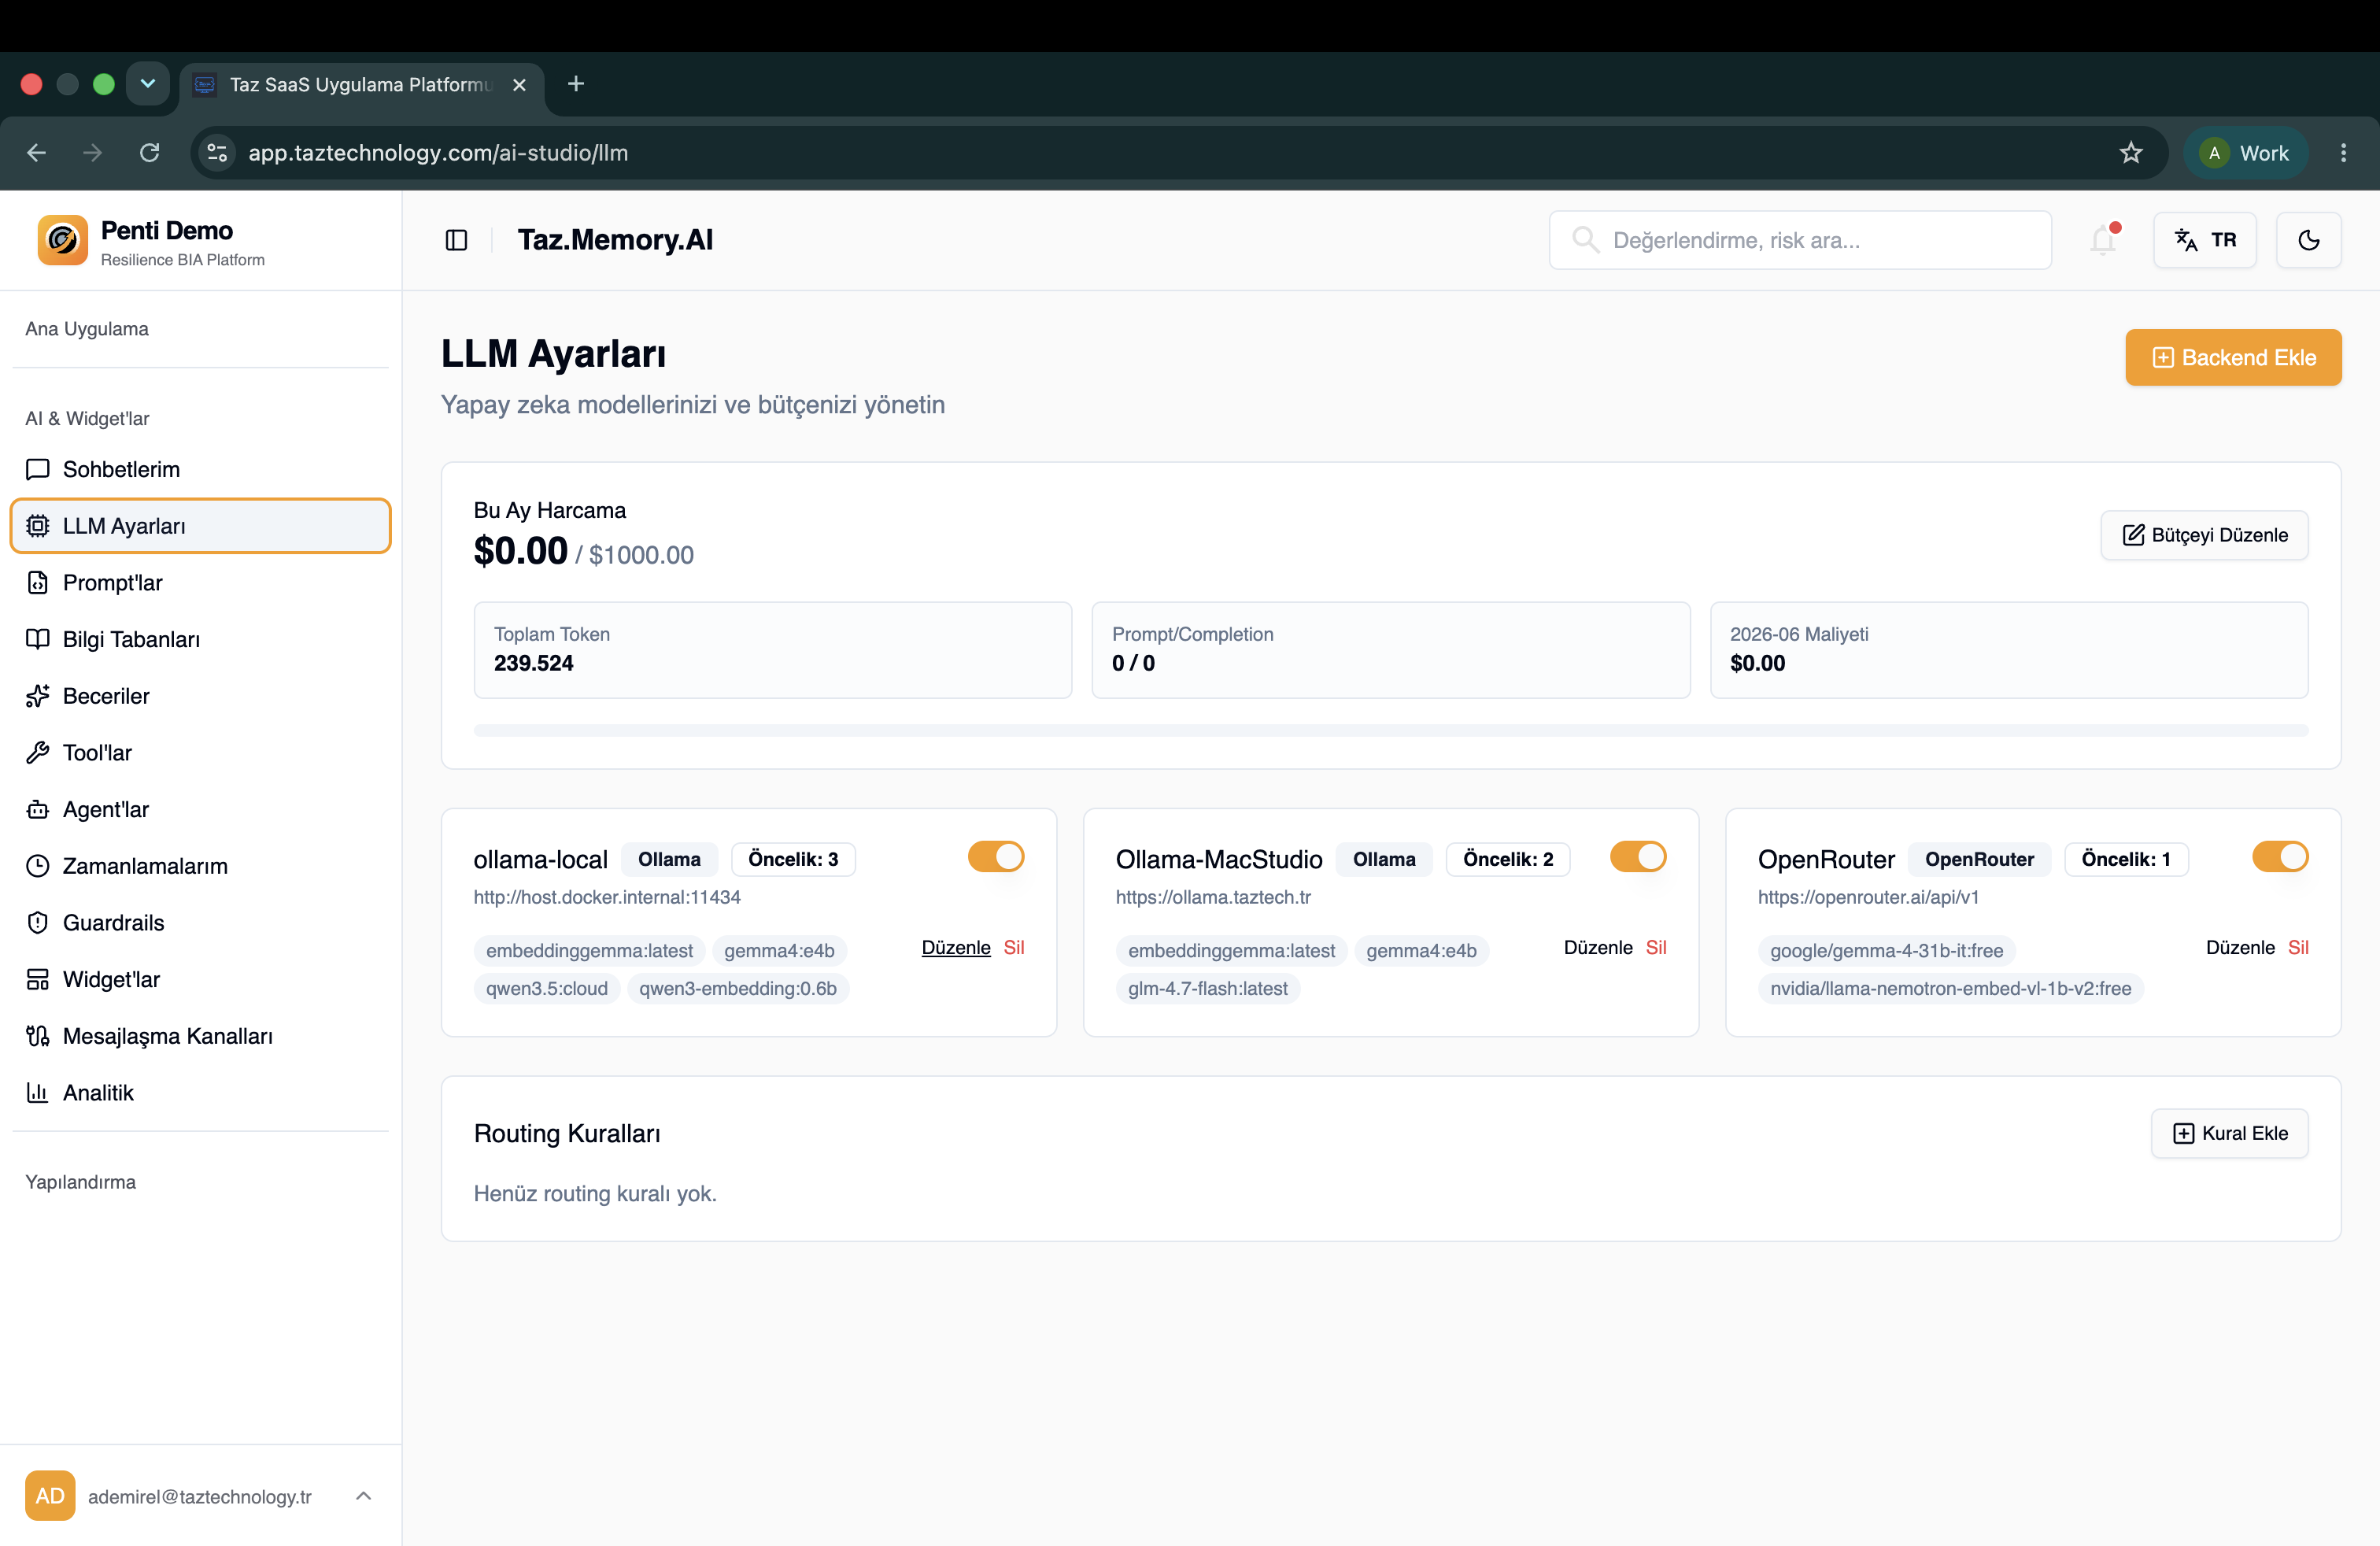Image resolution: width=2380 pixels, height=1546 pixels.
Task: Reload the browser page
Action: click(x=150, y=153)
